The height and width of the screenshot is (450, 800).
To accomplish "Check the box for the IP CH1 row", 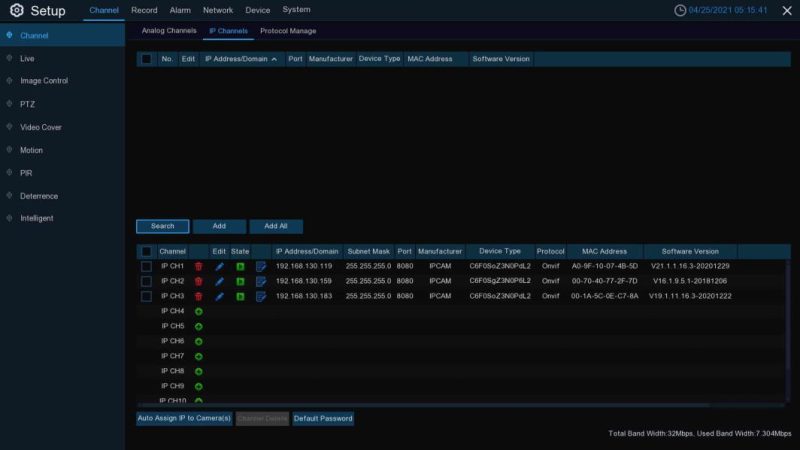I will [146, 267].
